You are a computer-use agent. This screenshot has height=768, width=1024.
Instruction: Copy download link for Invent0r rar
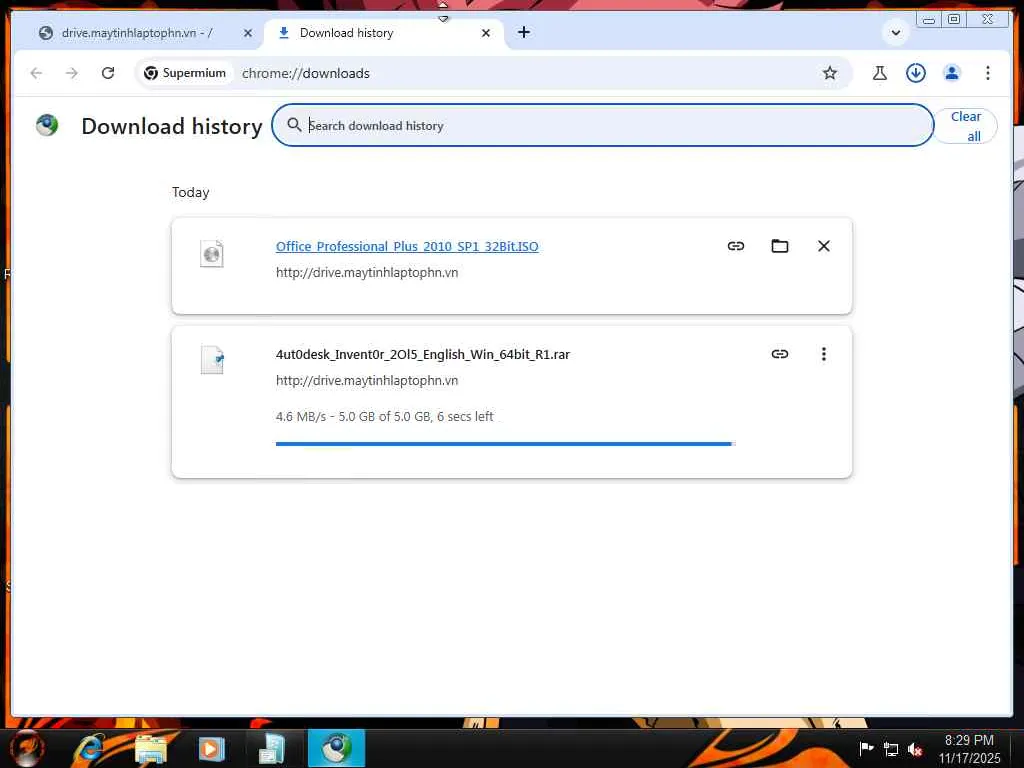(x=780, y=354)
